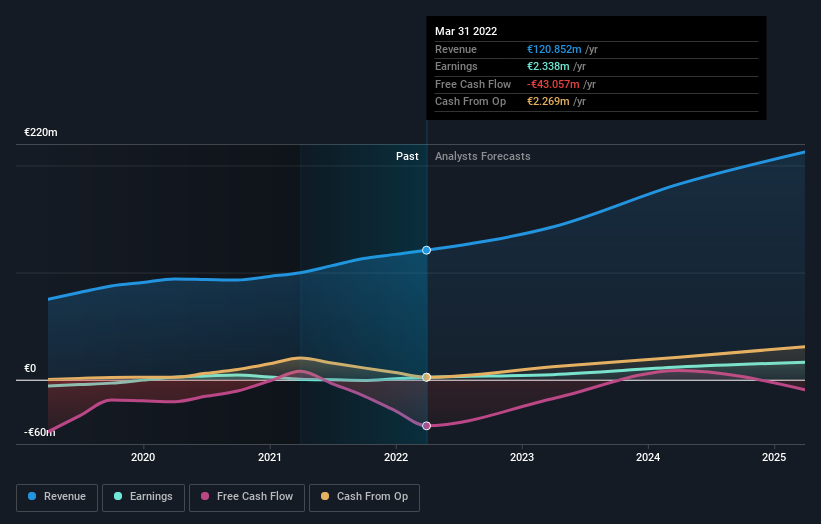Click the Earnings row label in tooltip
This screenshot has width=821, height=524.
457,66
